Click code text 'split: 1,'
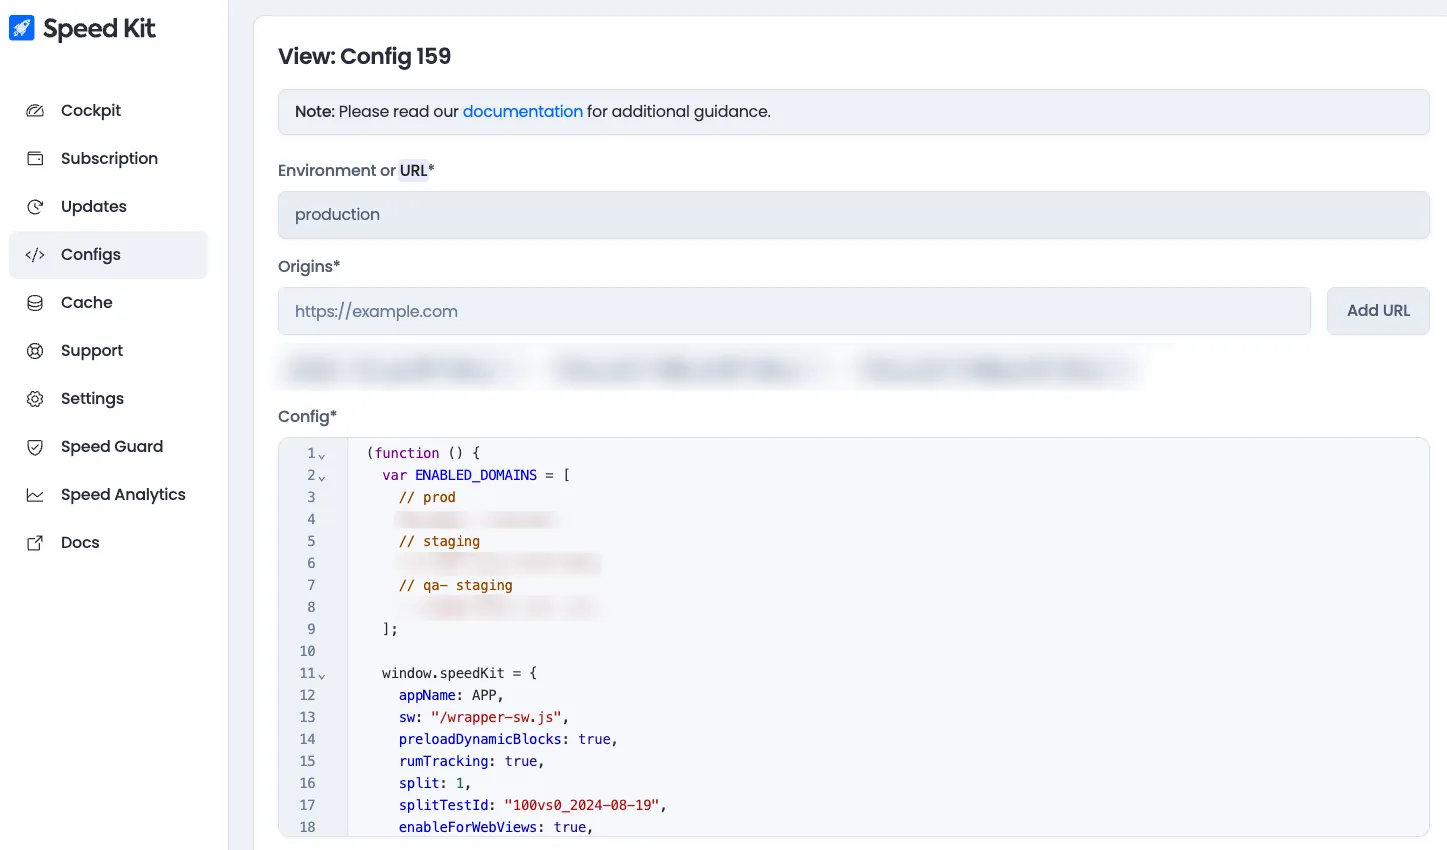This screenshot has height=850, width=1447. click(x=435, y=783)
